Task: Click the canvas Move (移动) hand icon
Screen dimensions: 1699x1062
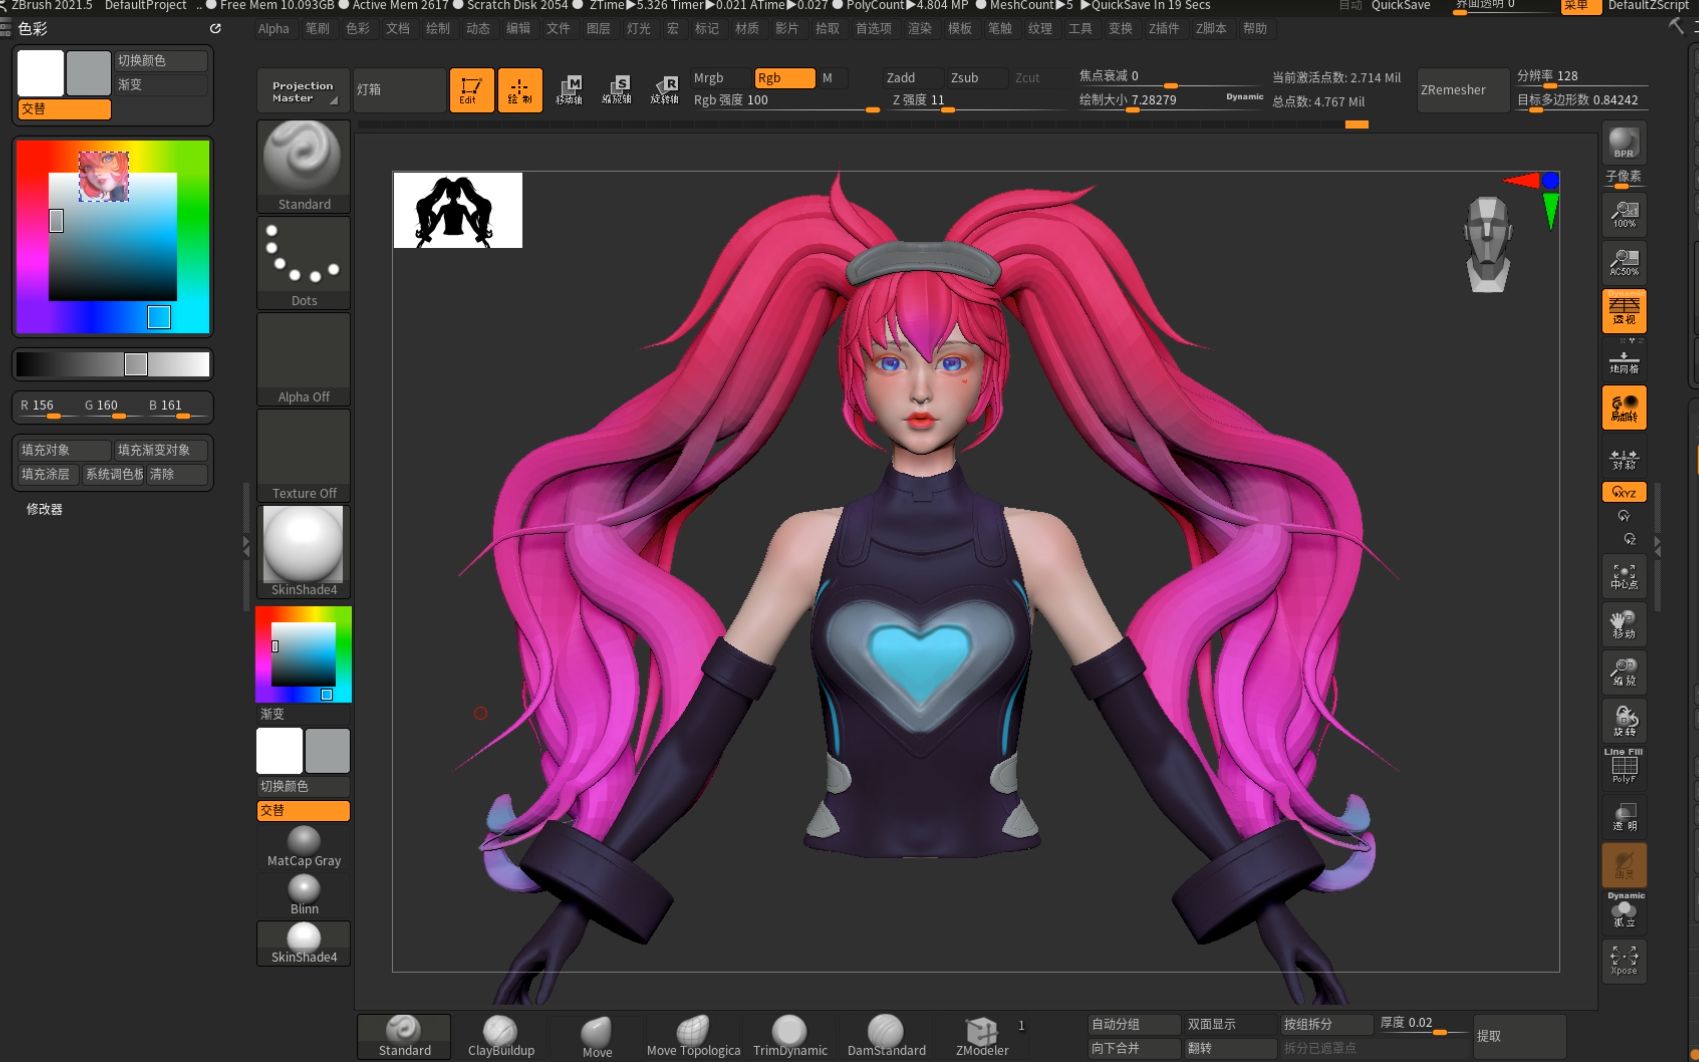Action: point(1624,624)
